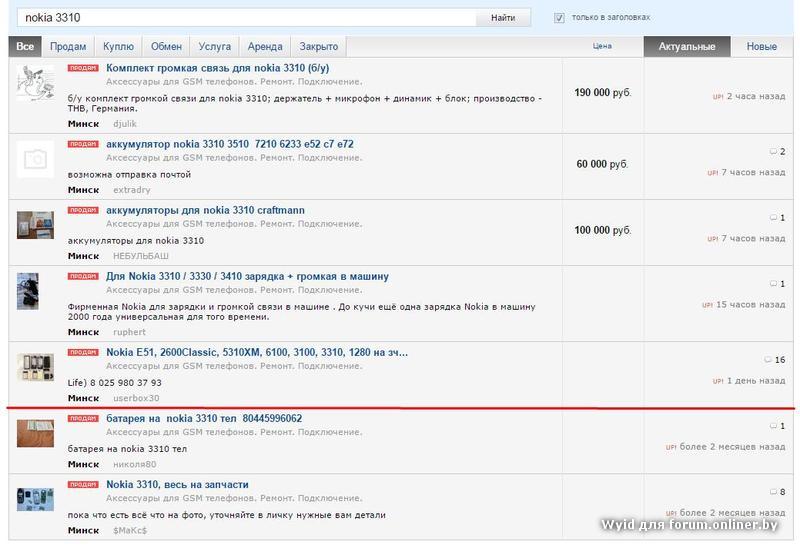Open profile of user николя80
This screenshot has width=800, height=548.
click(x=135, y=464)
